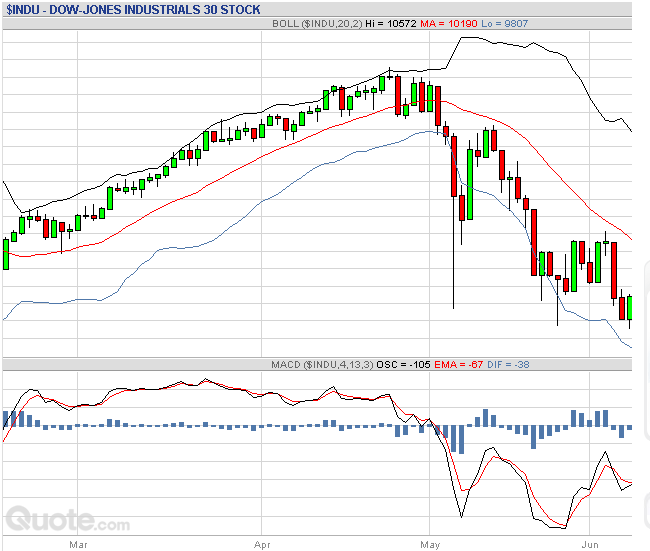Click the blue Lo = 9807 value
The image size is (650, 551).
504,24
